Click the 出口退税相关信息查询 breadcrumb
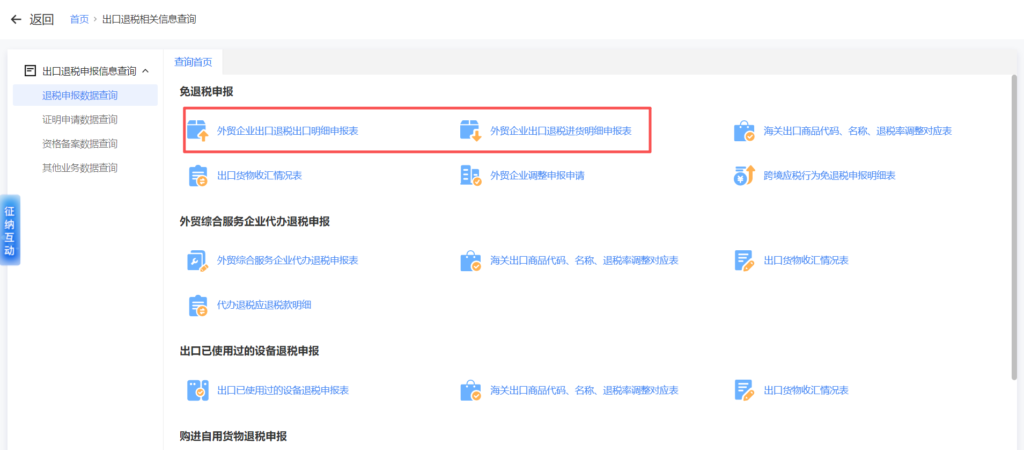 149,19
